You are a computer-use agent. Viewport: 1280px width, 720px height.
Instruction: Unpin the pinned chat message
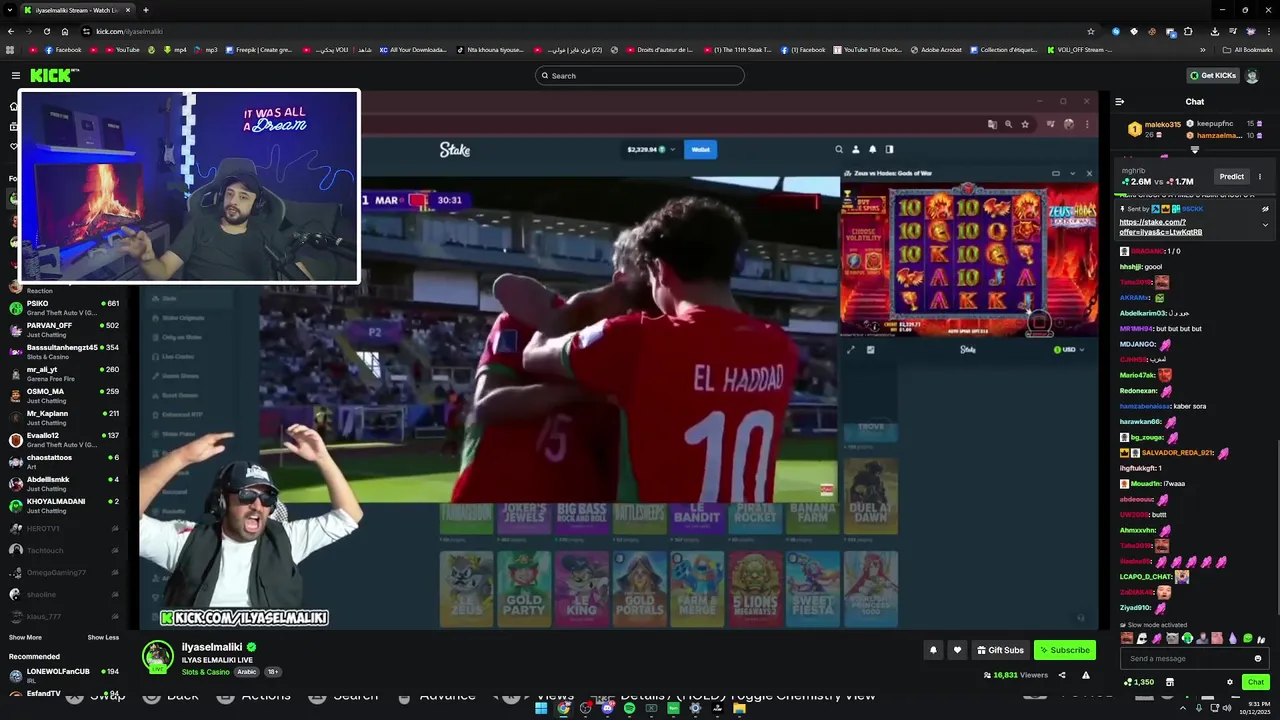pyautogui.click(x=1265, y=209)
